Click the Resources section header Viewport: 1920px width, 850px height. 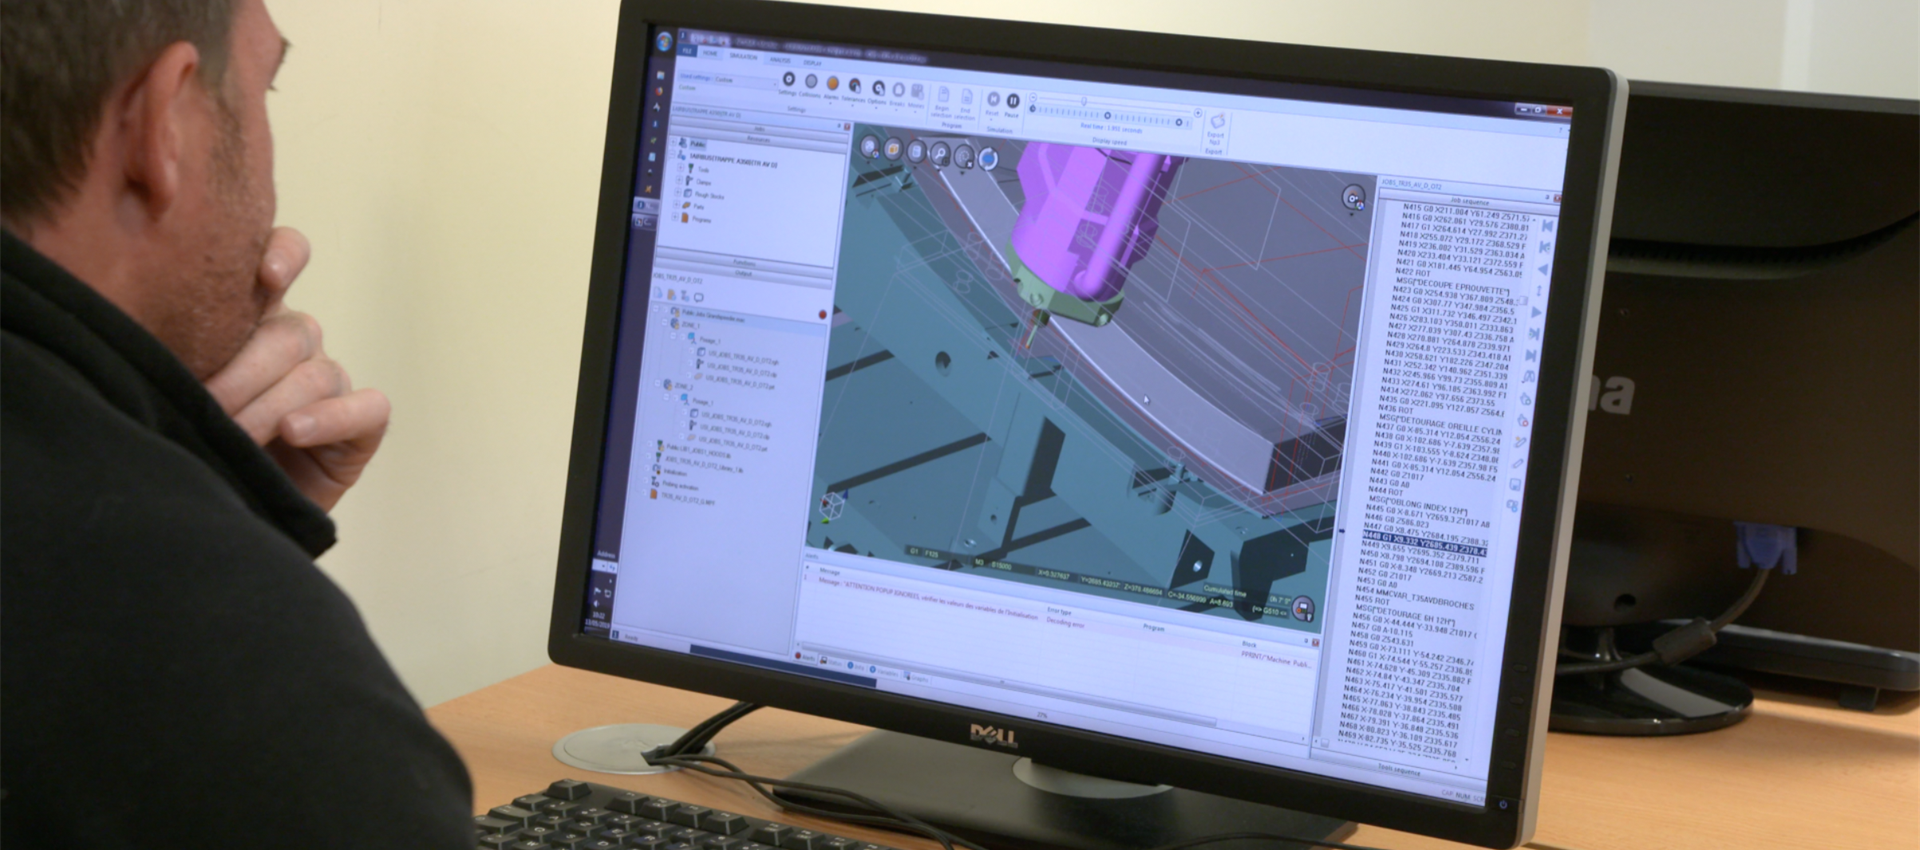[758, 139]
